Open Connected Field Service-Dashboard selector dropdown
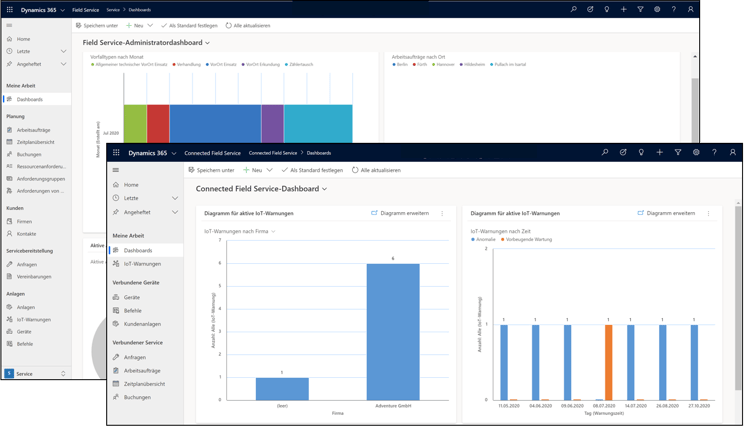This screenshot has width=750, height=429. tap(325, 189)
